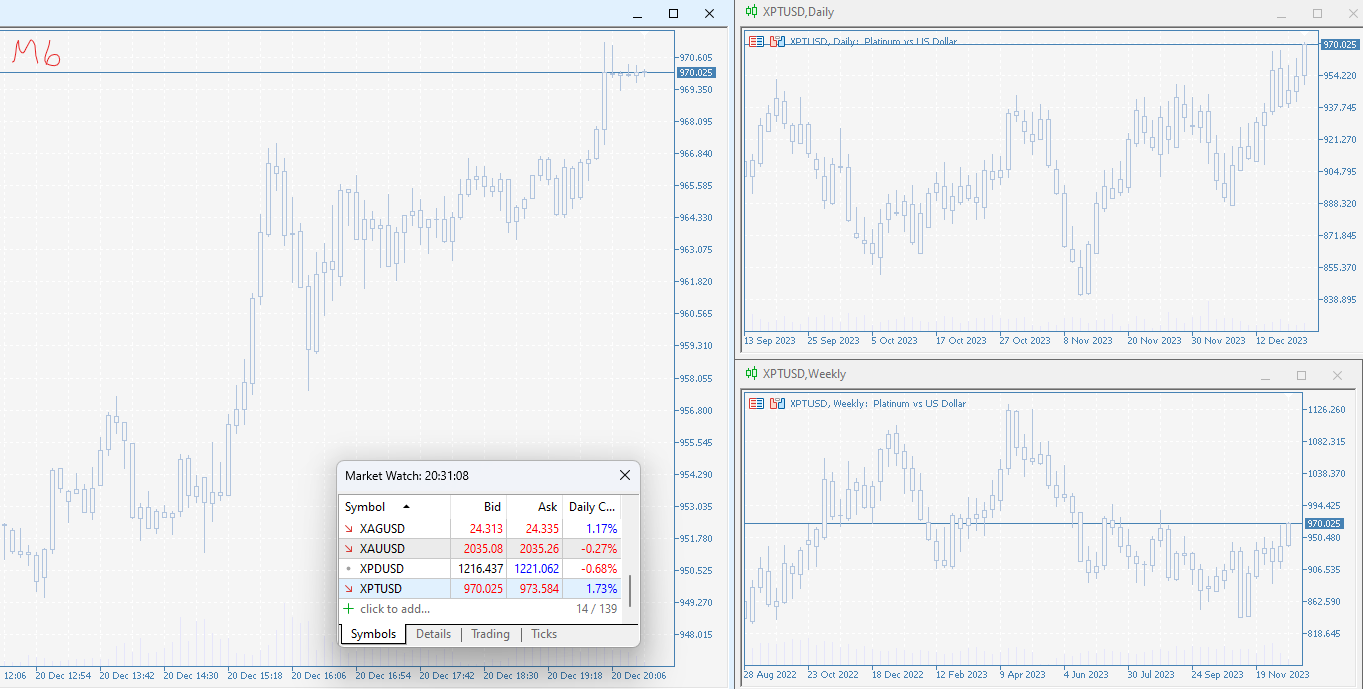Toggle one-click trading icon on Weekly chart
This screenshot has width=1363, height=689.
tap(777, 404)
